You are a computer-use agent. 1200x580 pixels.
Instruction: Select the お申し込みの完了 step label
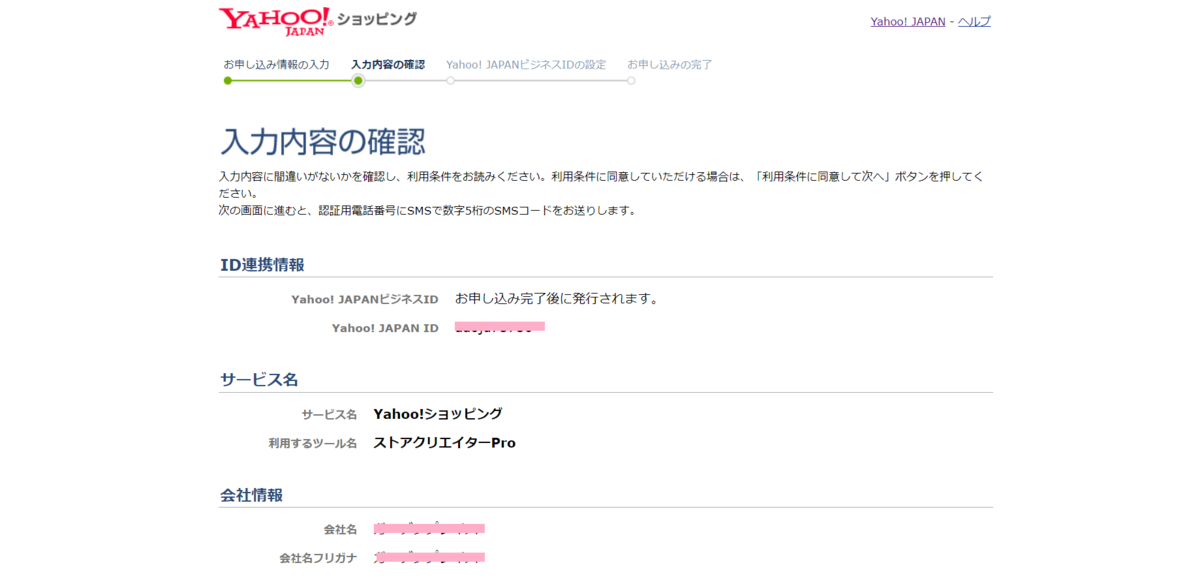tap(670, 64)
